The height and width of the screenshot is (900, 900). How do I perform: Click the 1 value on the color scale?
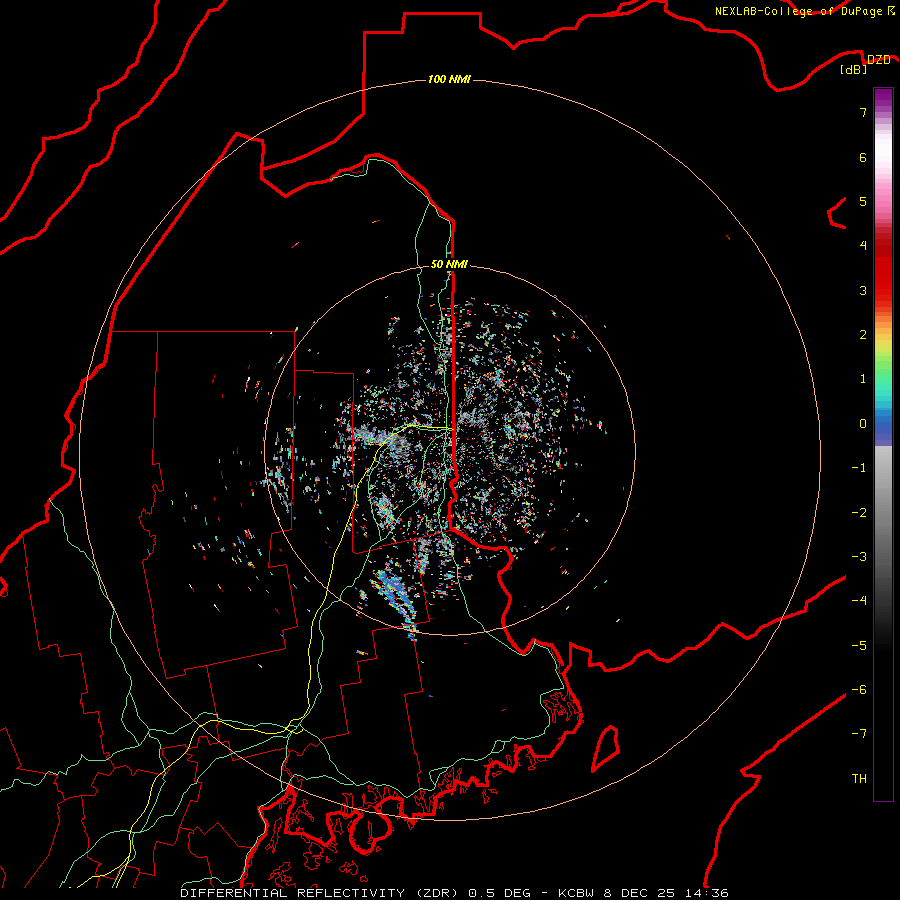tap(863, 379)
